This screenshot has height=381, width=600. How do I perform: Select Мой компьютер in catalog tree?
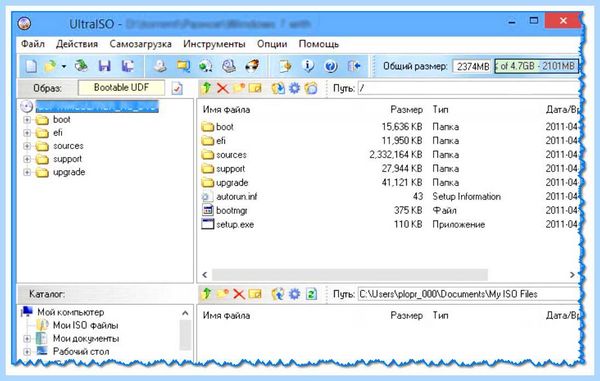tap(70, 312)
